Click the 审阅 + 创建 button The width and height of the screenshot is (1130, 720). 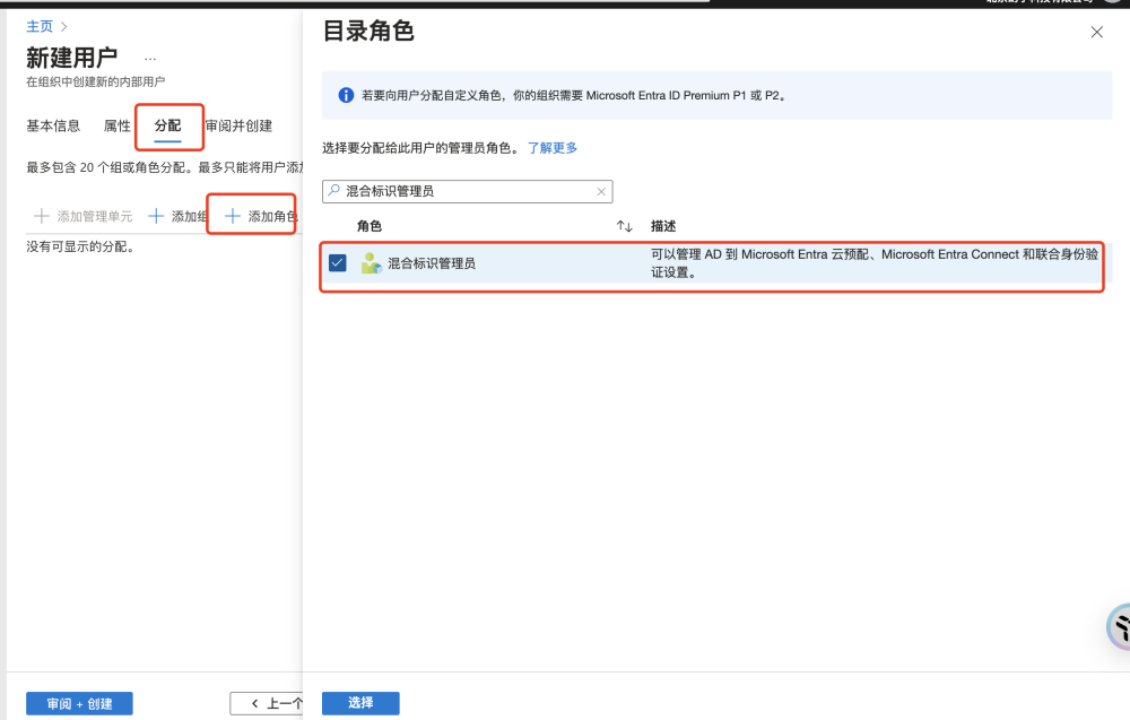pos(79,703)
